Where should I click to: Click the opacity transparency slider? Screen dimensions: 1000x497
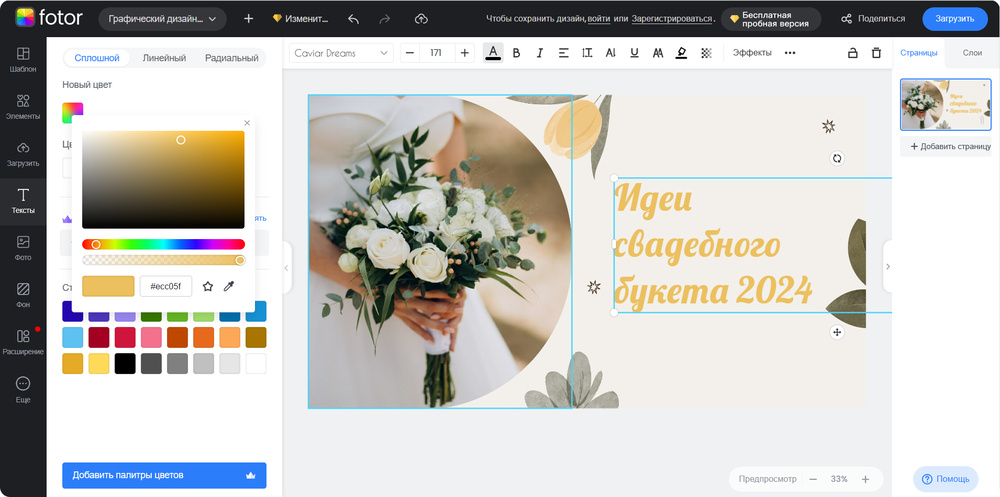coord(163,260)
